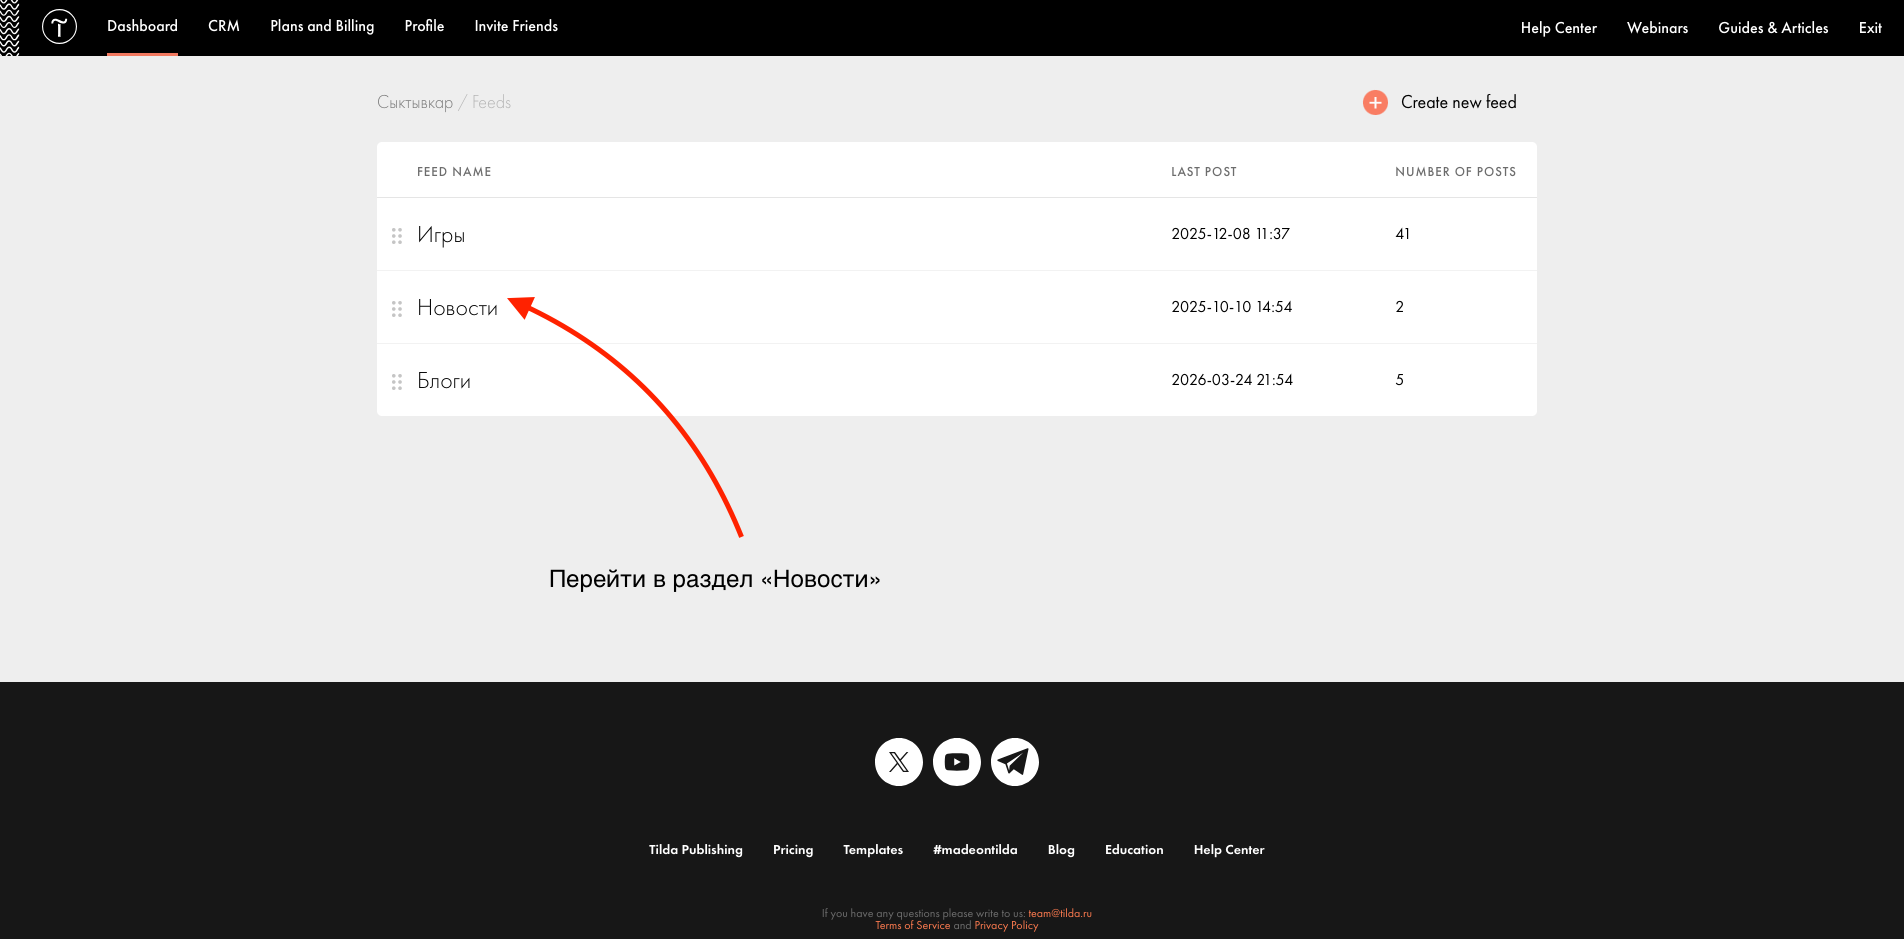The width and height of the screenshot is (1904, 939).
Task: Navigate to Сыктывкар breadcrumb link
Action: tap(415, 103)
